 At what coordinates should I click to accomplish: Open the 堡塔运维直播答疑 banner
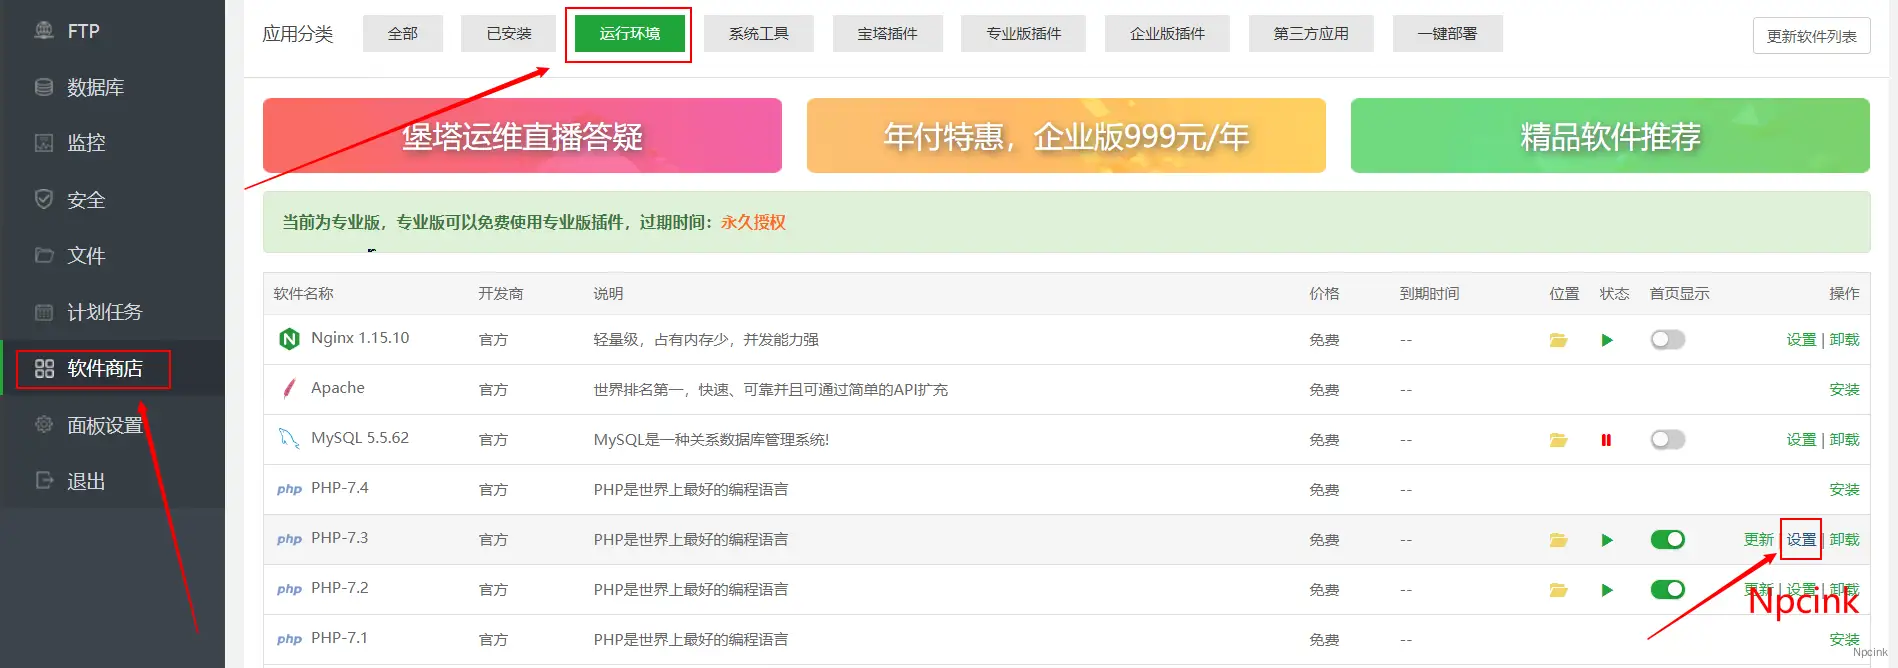(522, 135)
